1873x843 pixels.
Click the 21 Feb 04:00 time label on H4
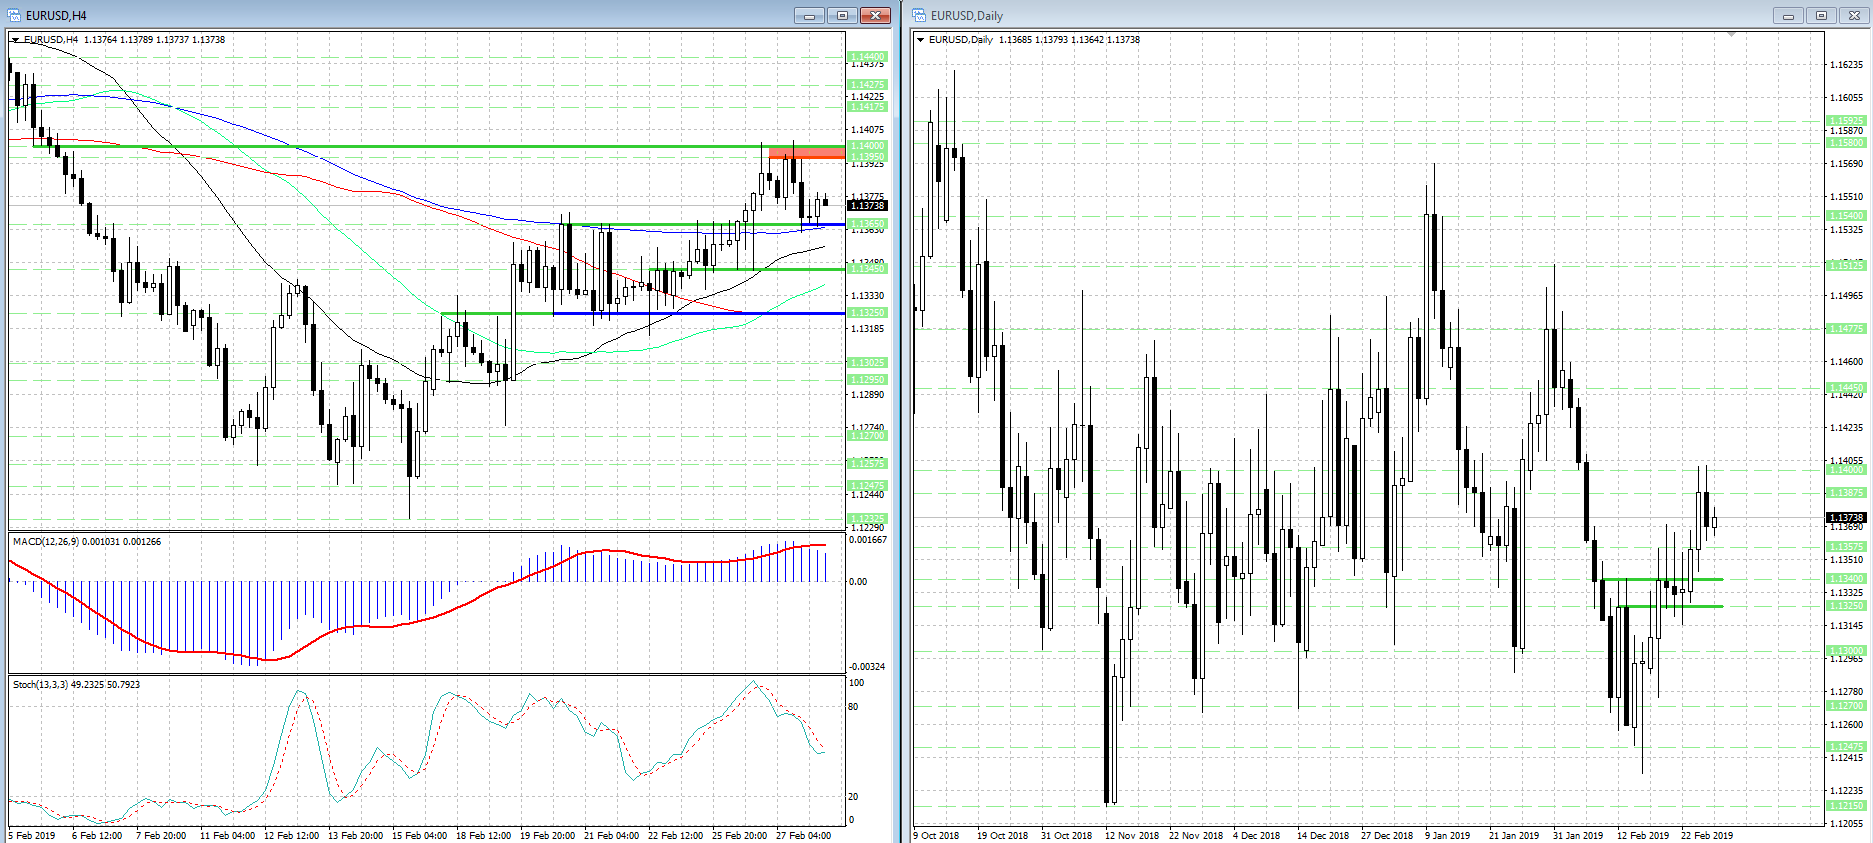pyautogui.click(x=611, y=836)
